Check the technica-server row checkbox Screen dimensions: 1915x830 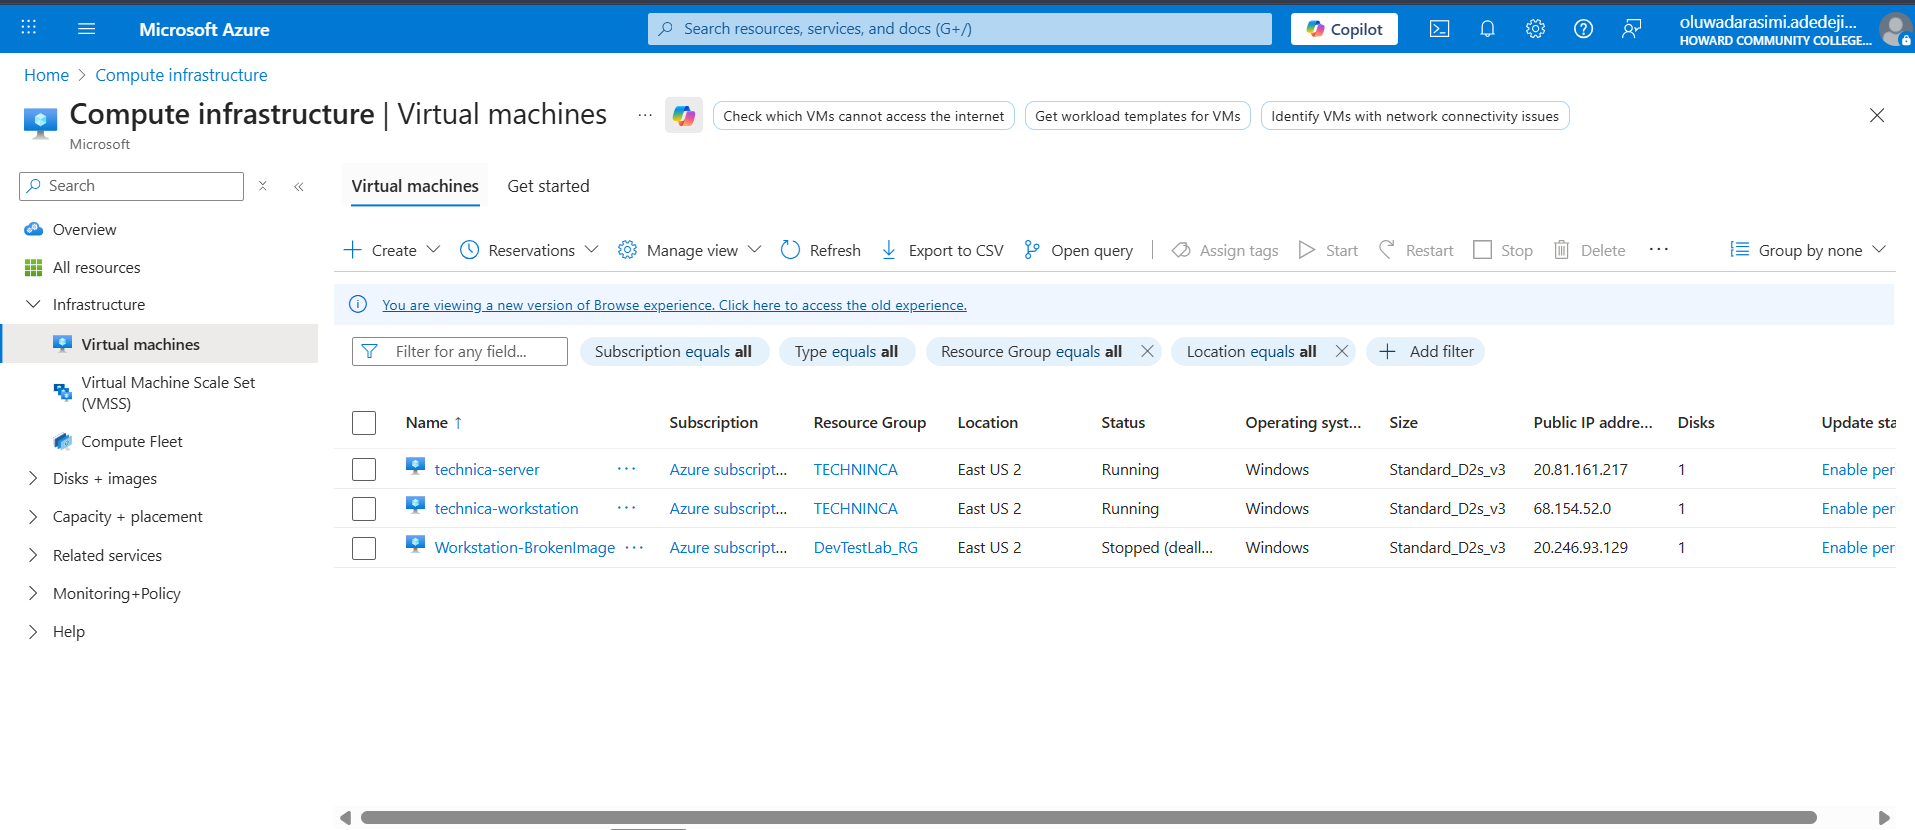tap(364, 469)
